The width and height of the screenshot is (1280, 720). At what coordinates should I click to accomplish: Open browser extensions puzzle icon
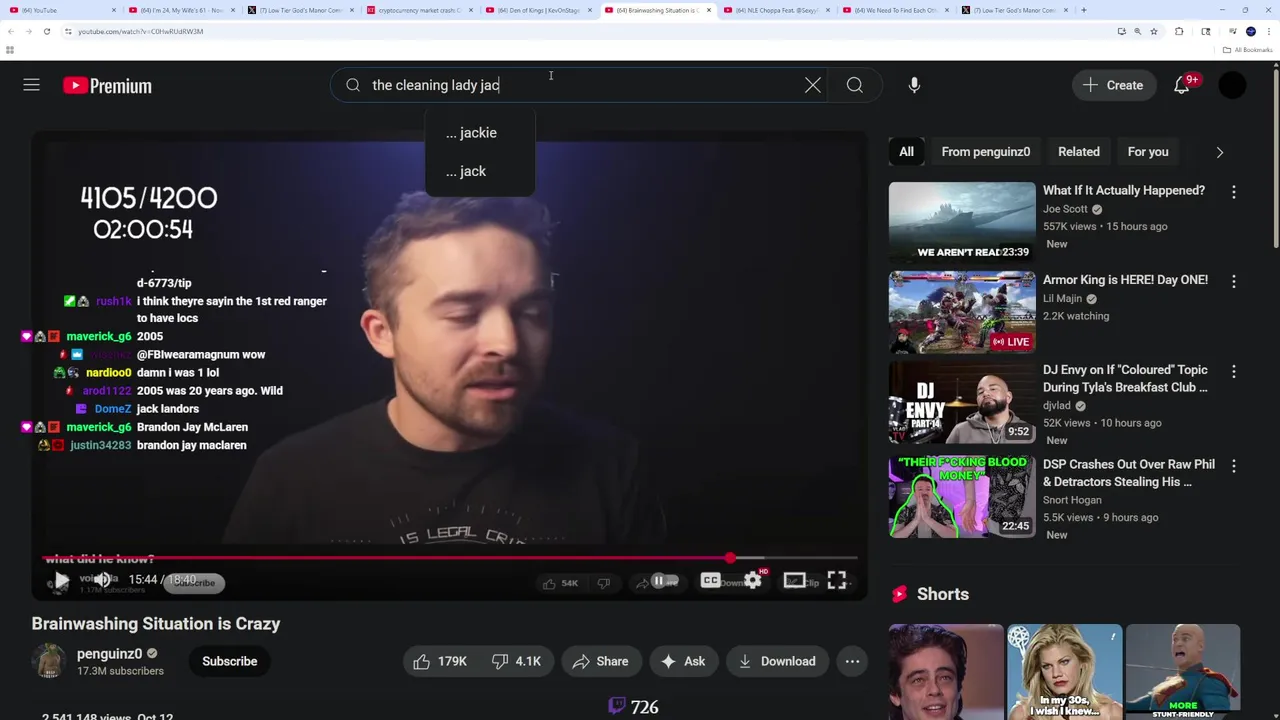pos(1179,31)
